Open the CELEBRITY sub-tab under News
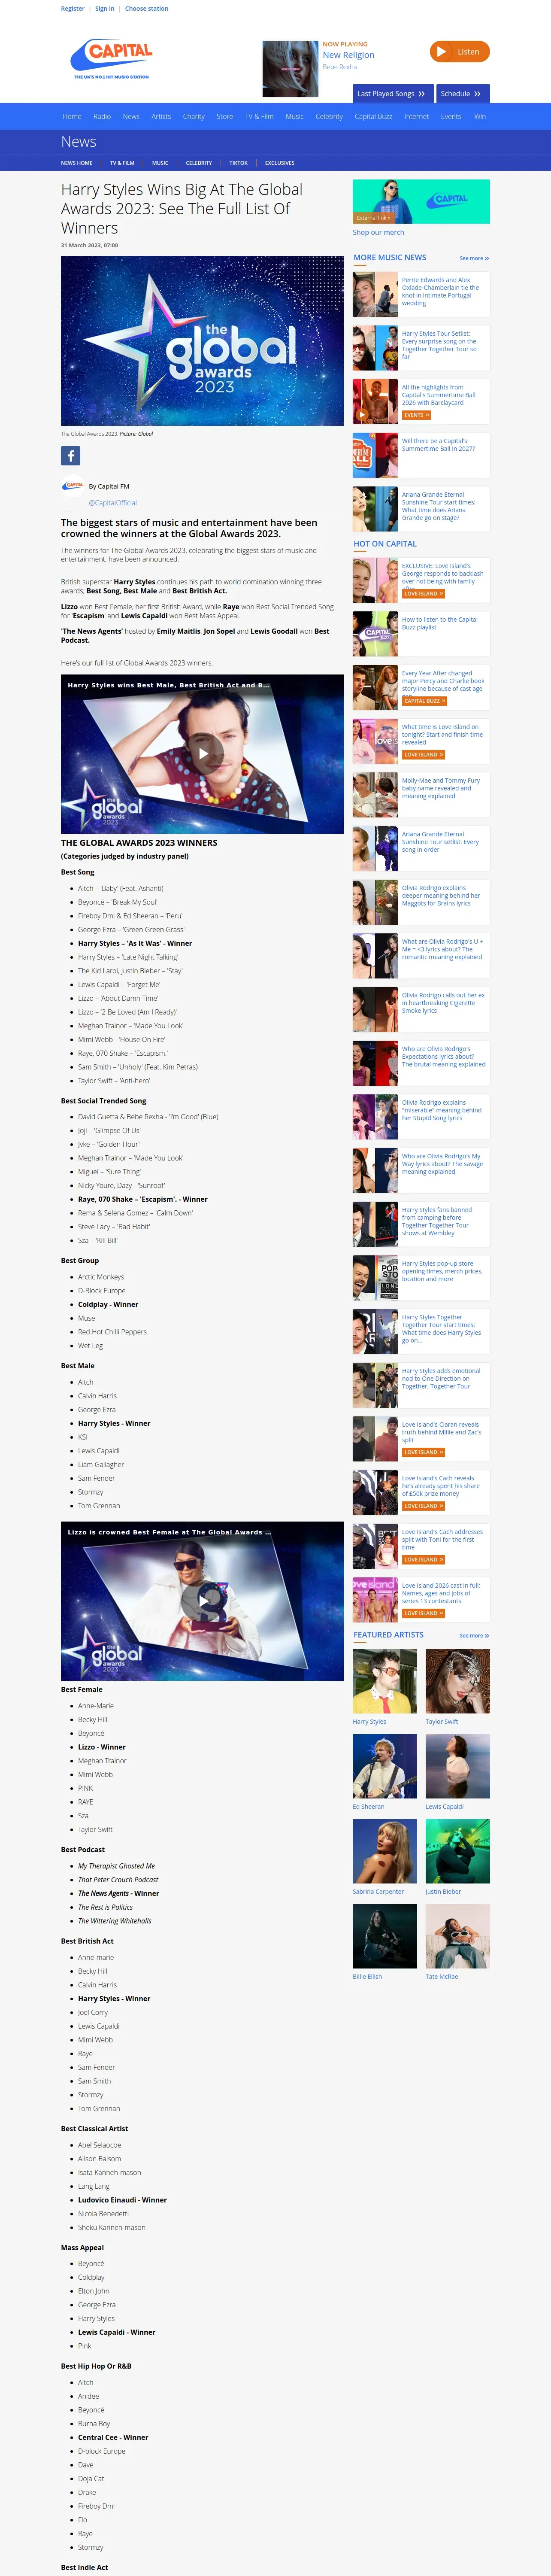 click(199, 163)
